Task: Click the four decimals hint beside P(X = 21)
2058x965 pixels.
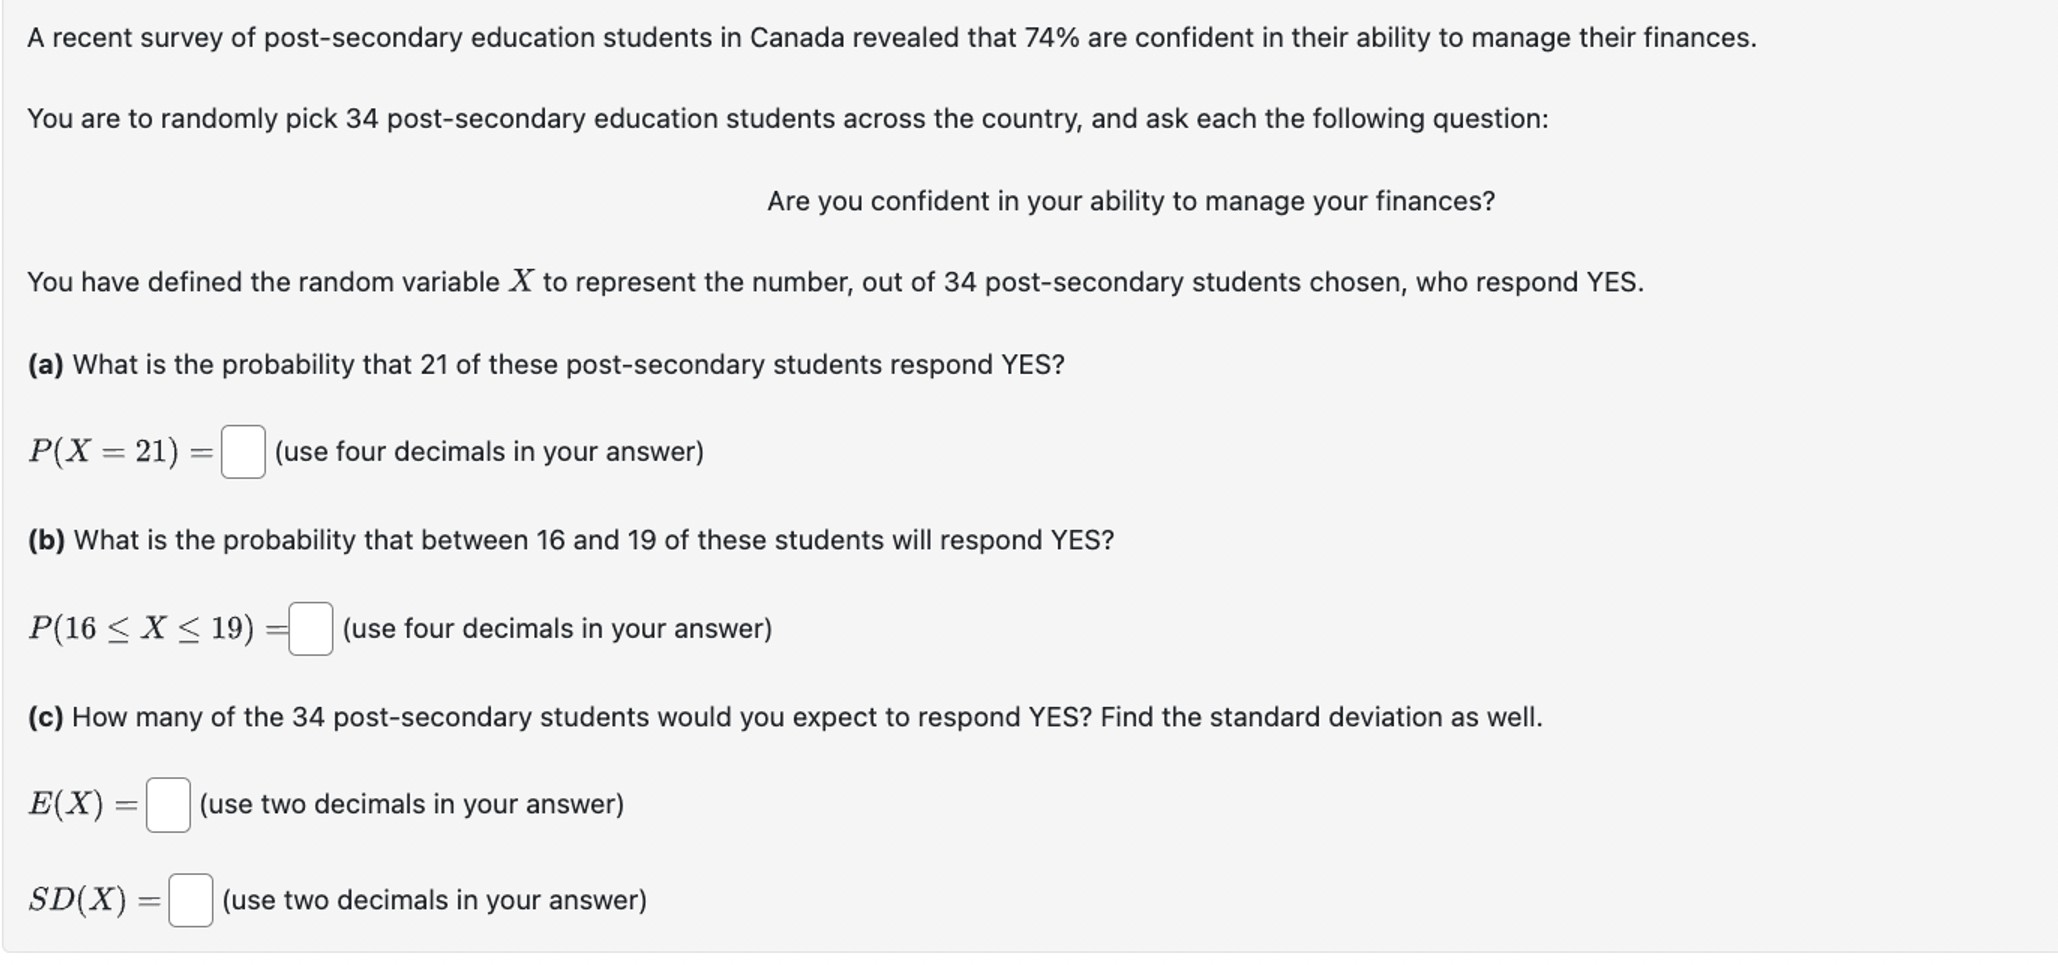Action: tap(489, 452)
